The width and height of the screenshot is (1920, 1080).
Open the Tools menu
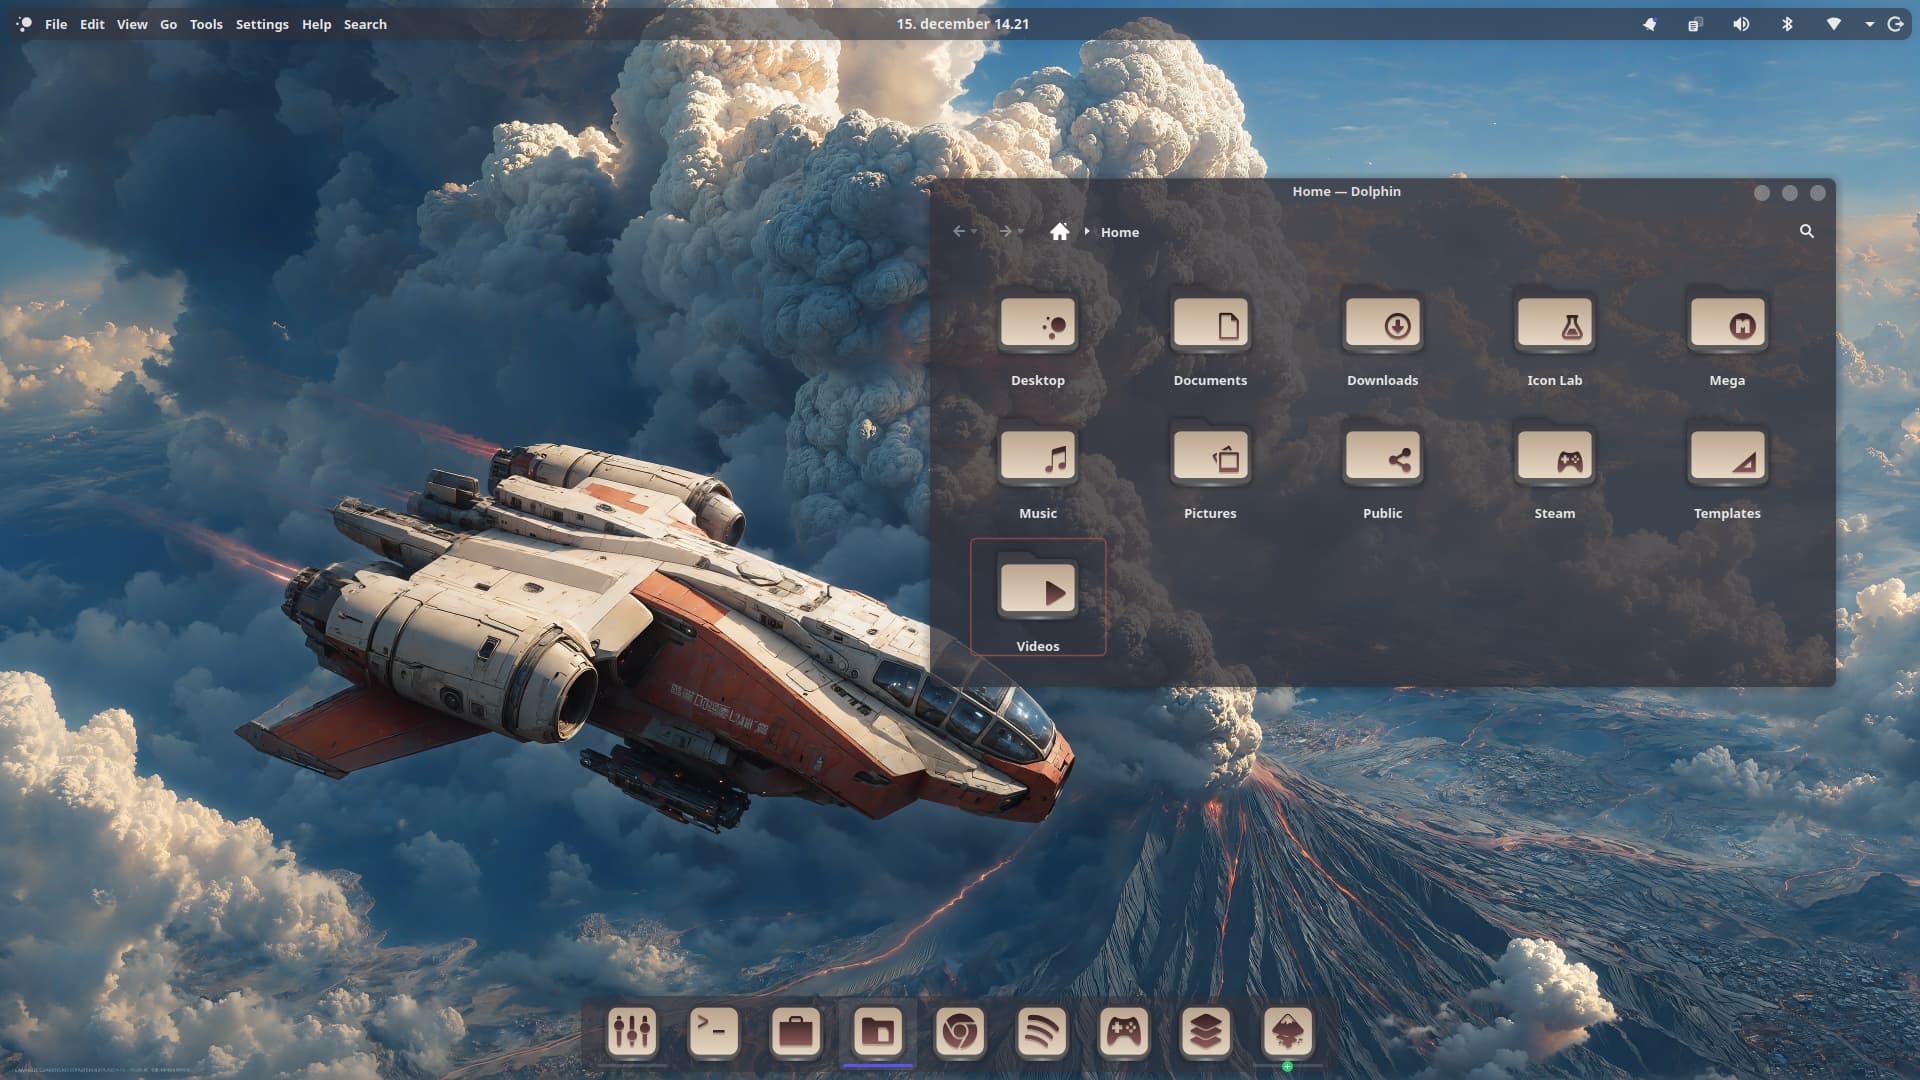click(206, 24)
